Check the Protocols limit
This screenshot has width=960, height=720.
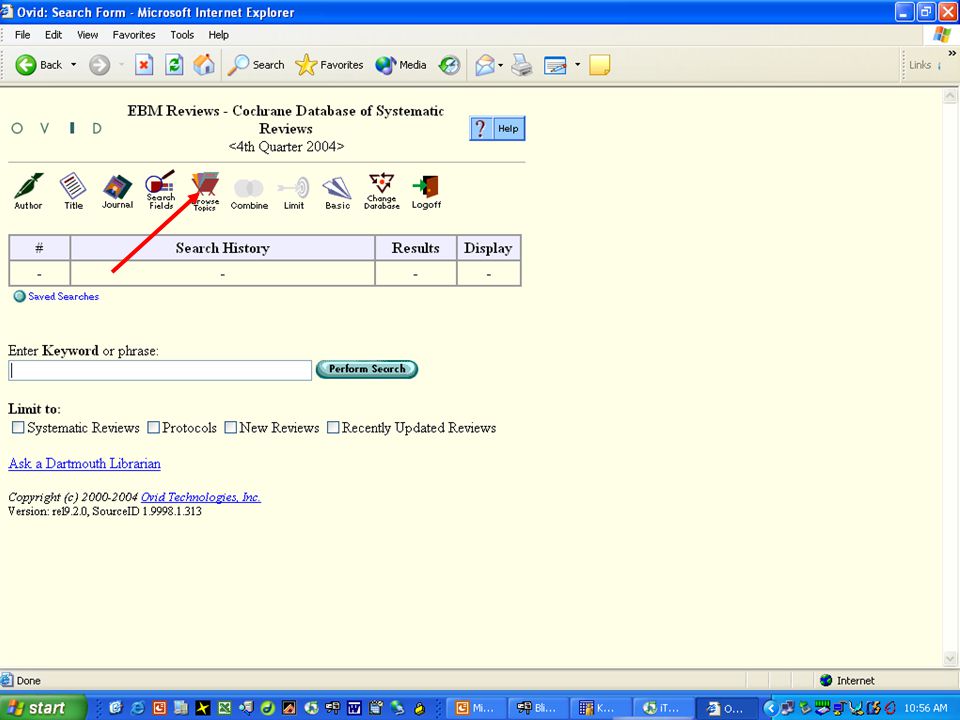click(x=154, y=427)
